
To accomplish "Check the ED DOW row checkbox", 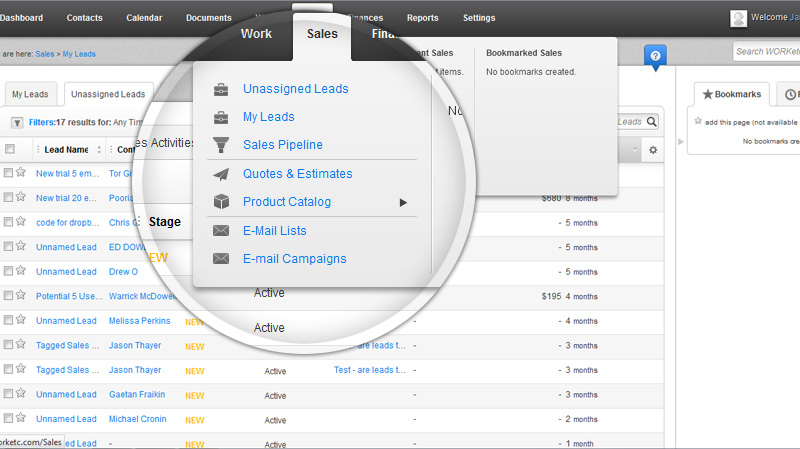I will (8, 246).
